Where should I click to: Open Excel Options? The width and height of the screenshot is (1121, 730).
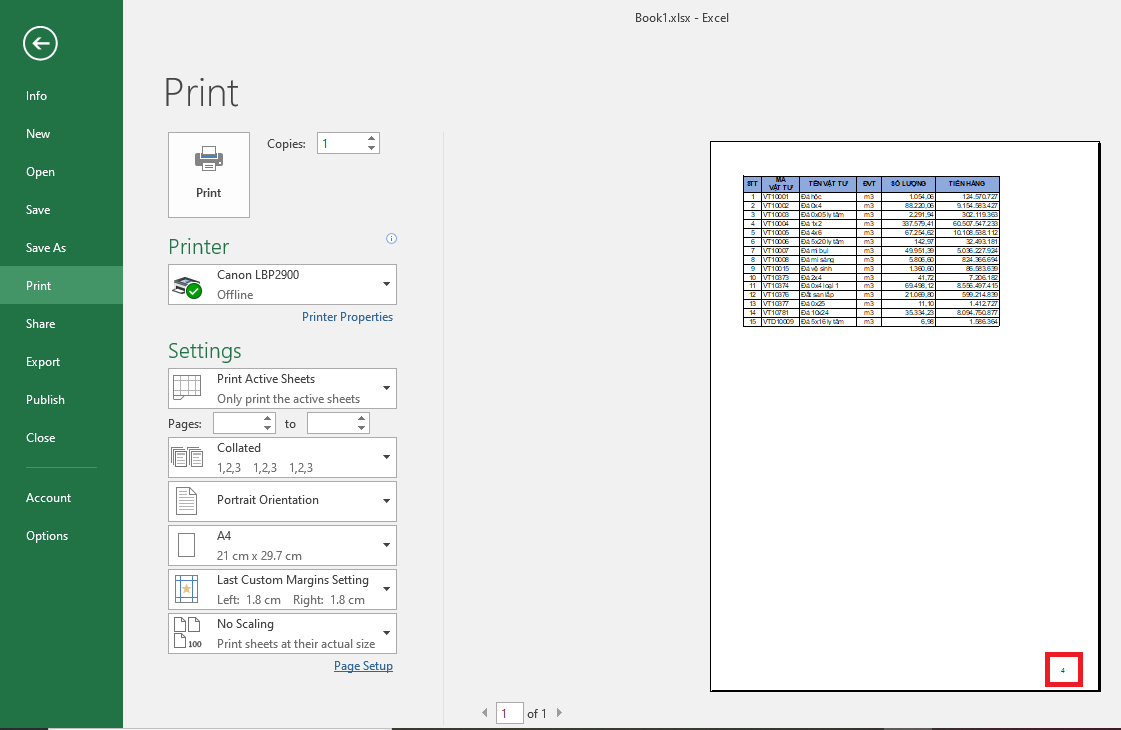point(61,536)
